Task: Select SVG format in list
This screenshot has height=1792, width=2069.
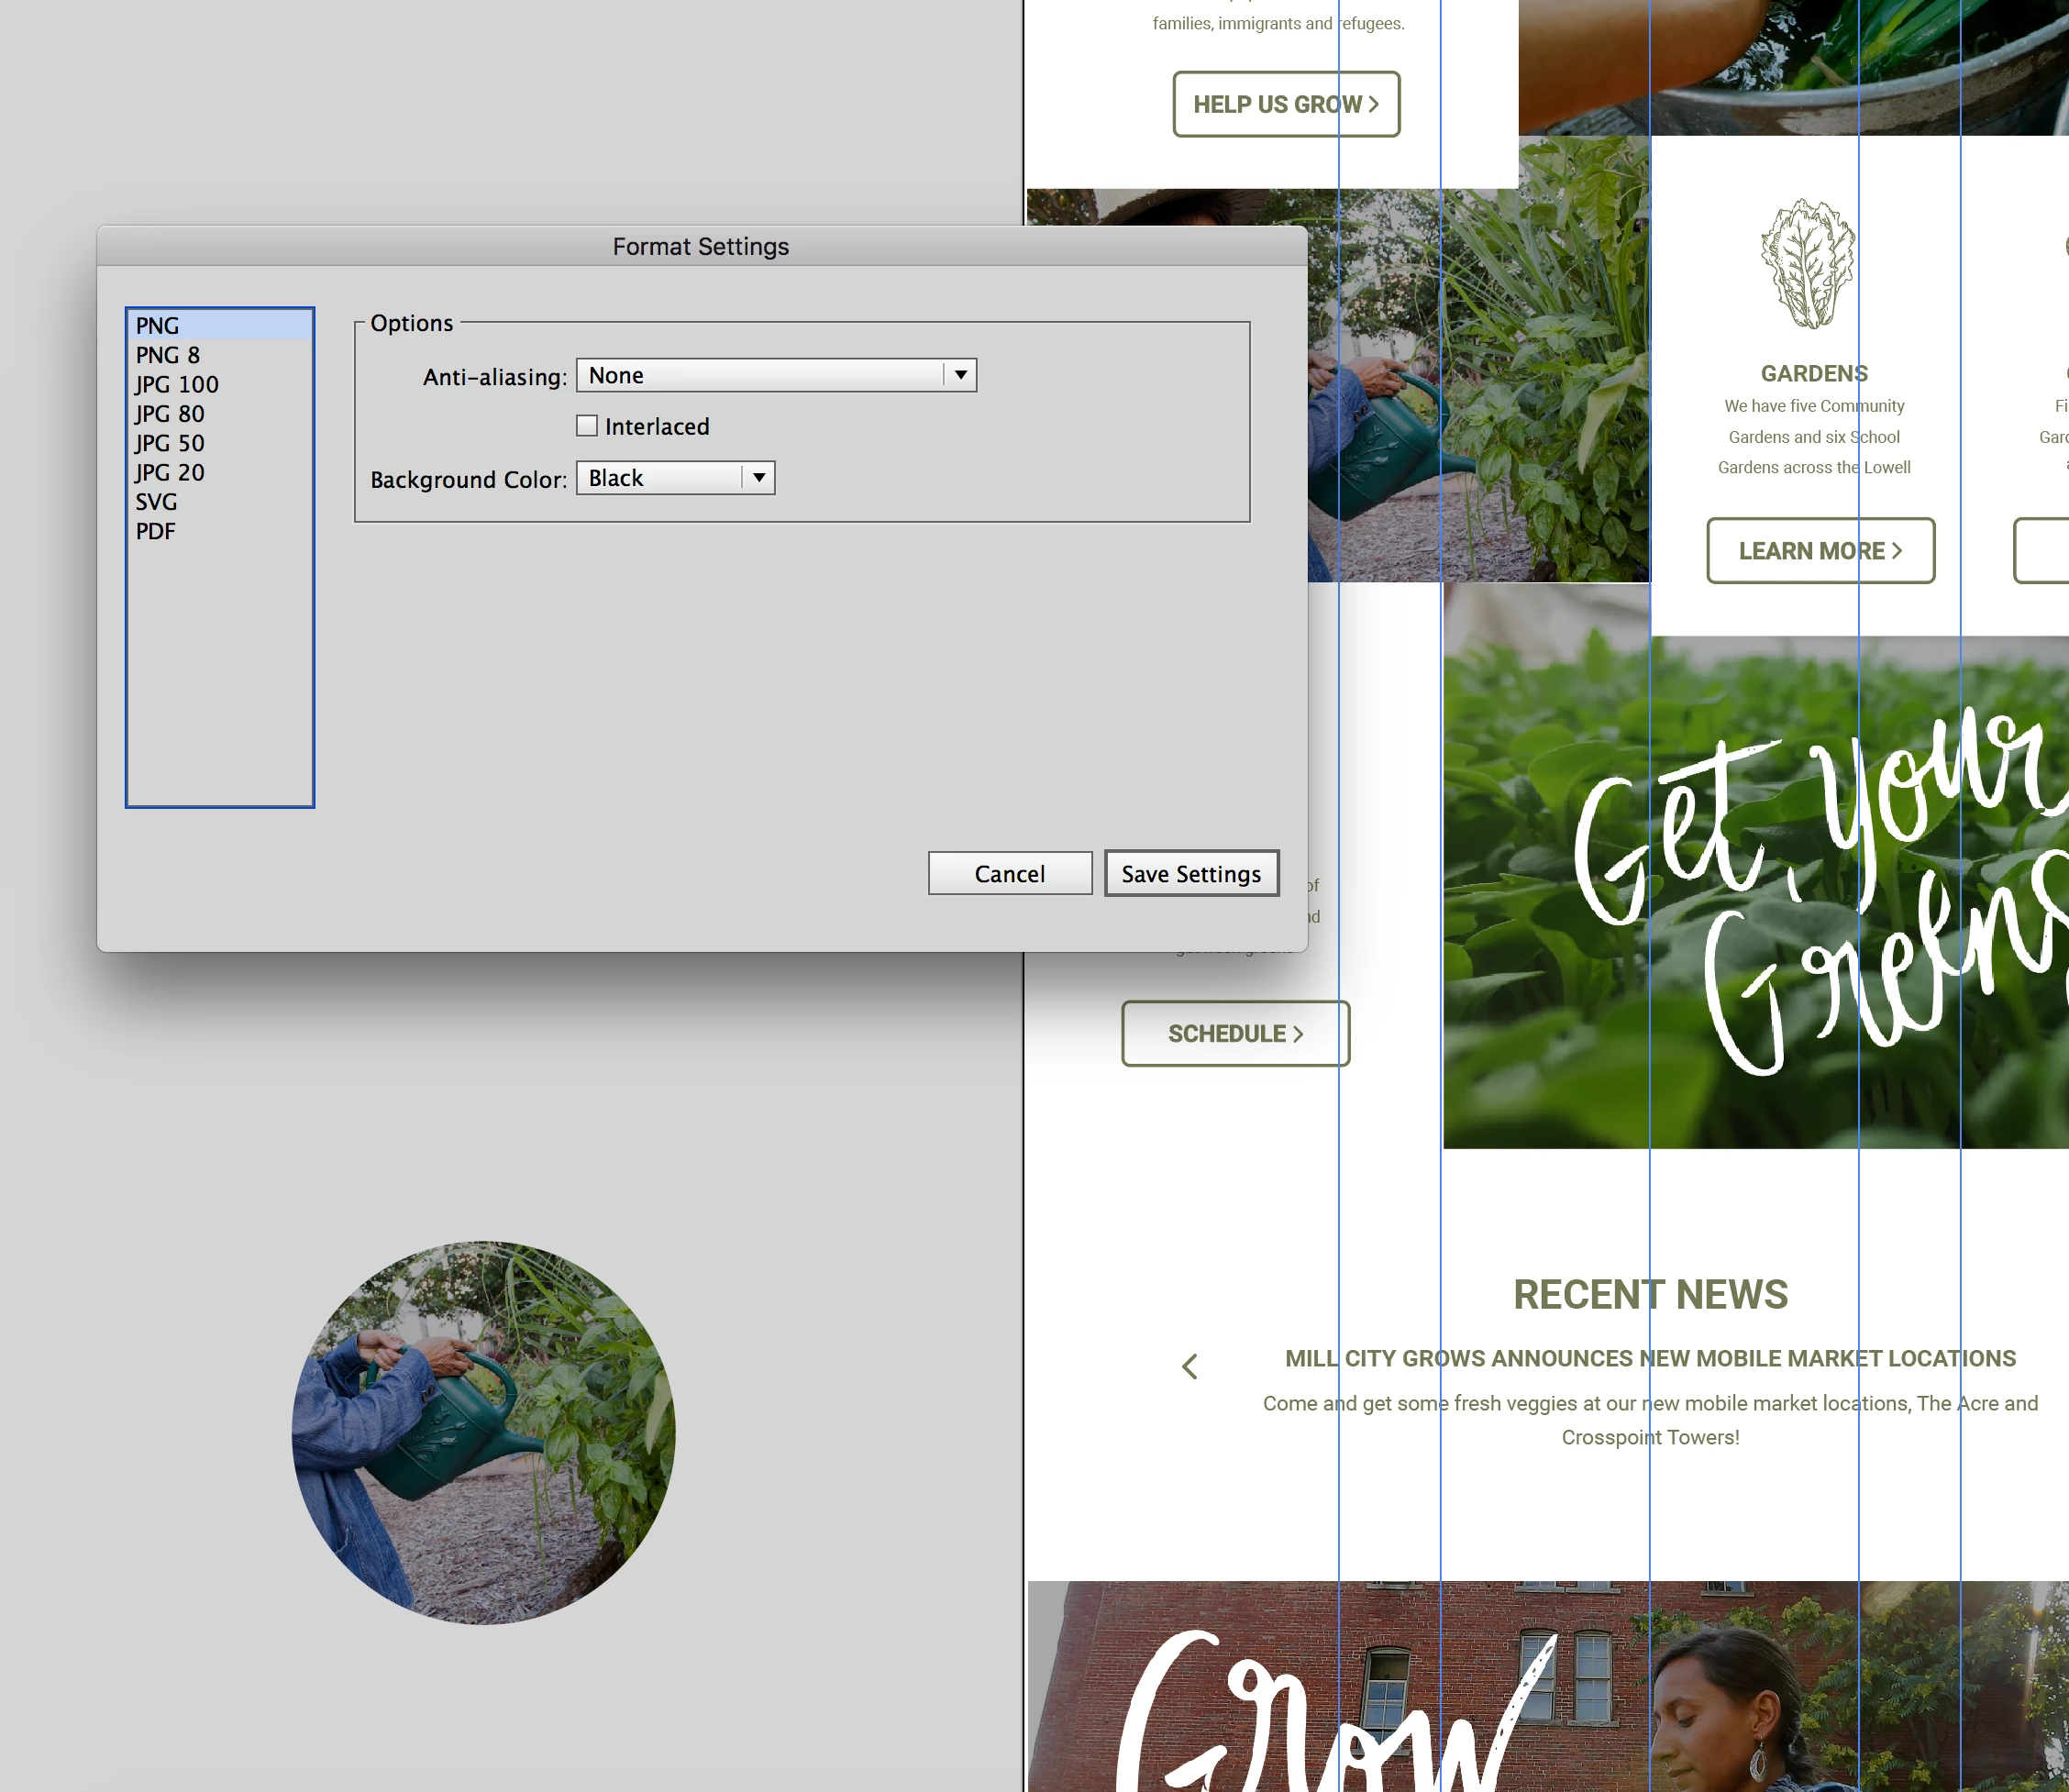Action: pyautogui.click(x=156, y=502)
